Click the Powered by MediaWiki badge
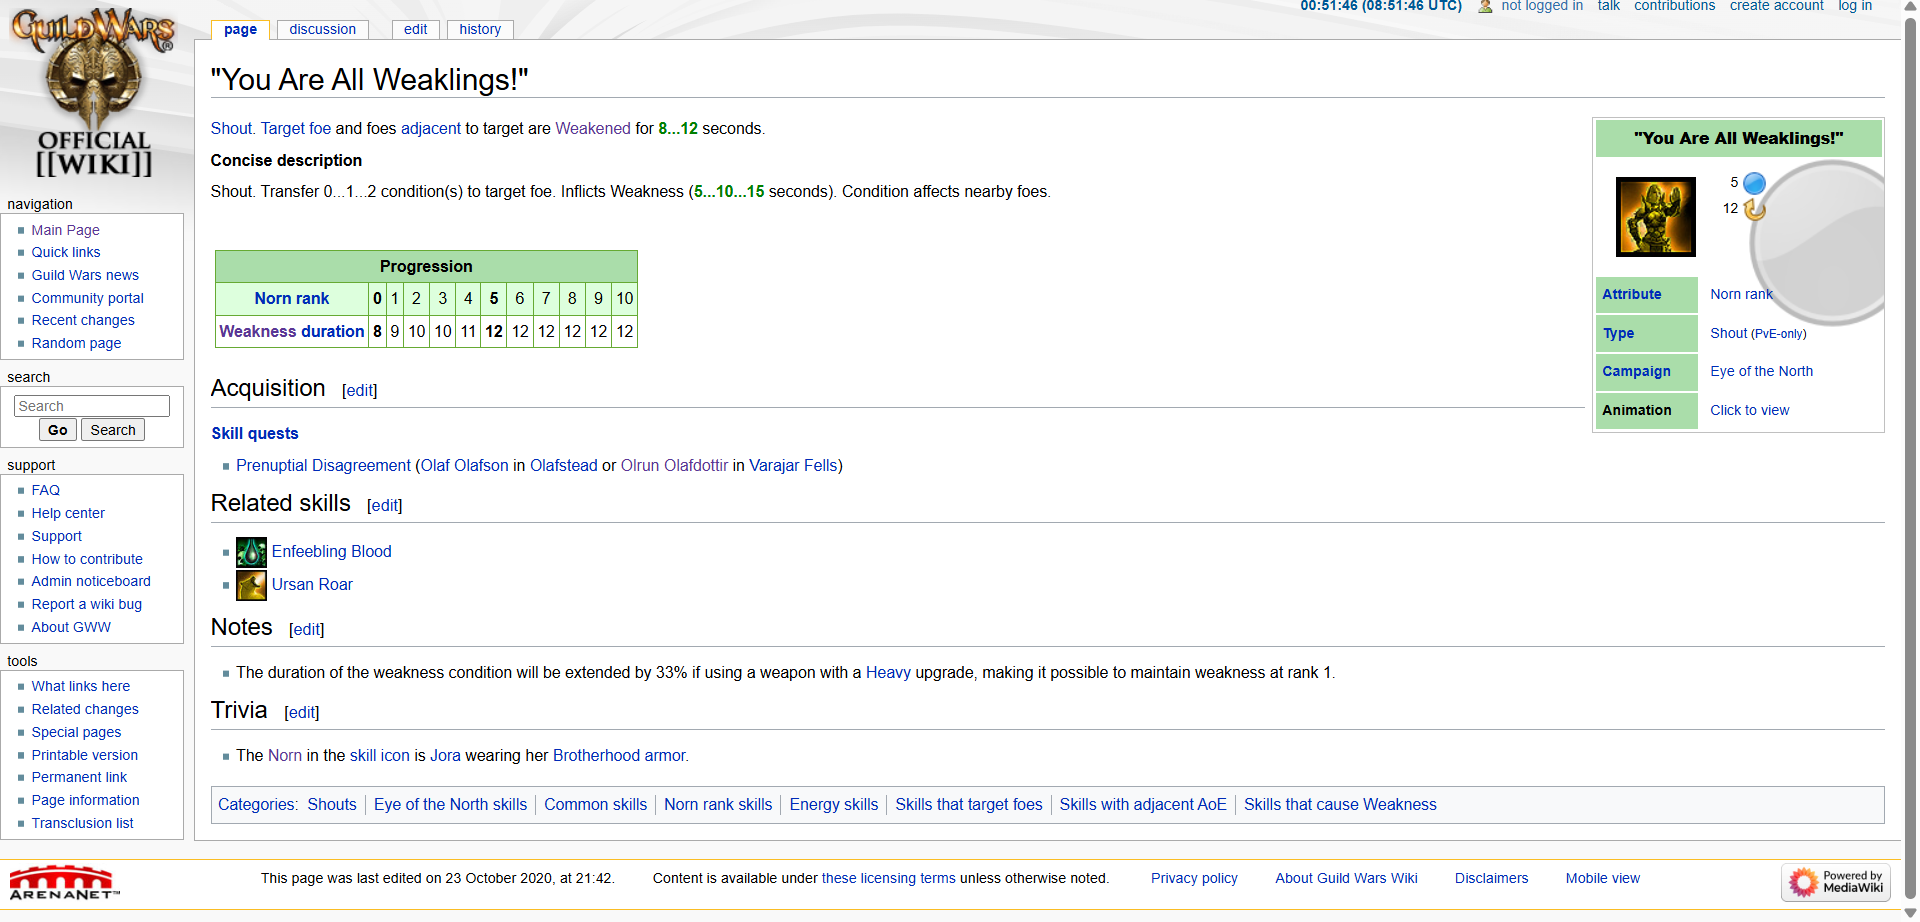 point(1836,882)
